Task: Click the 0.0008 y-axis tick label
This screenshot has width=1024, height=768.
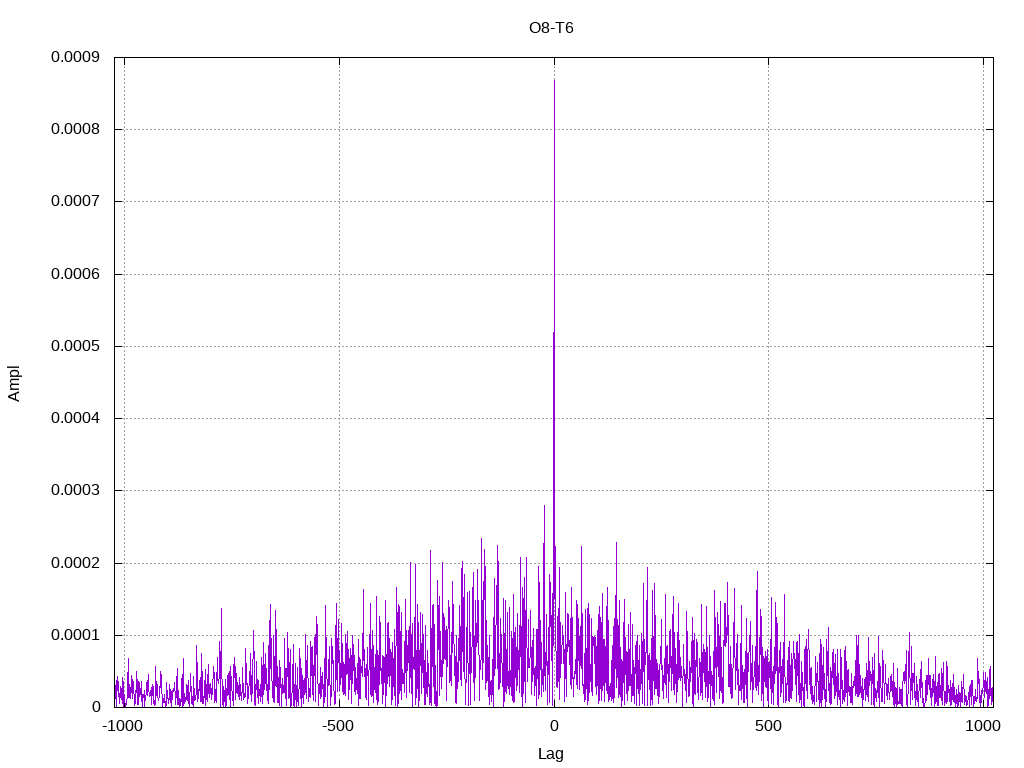Action: (75, 129)
